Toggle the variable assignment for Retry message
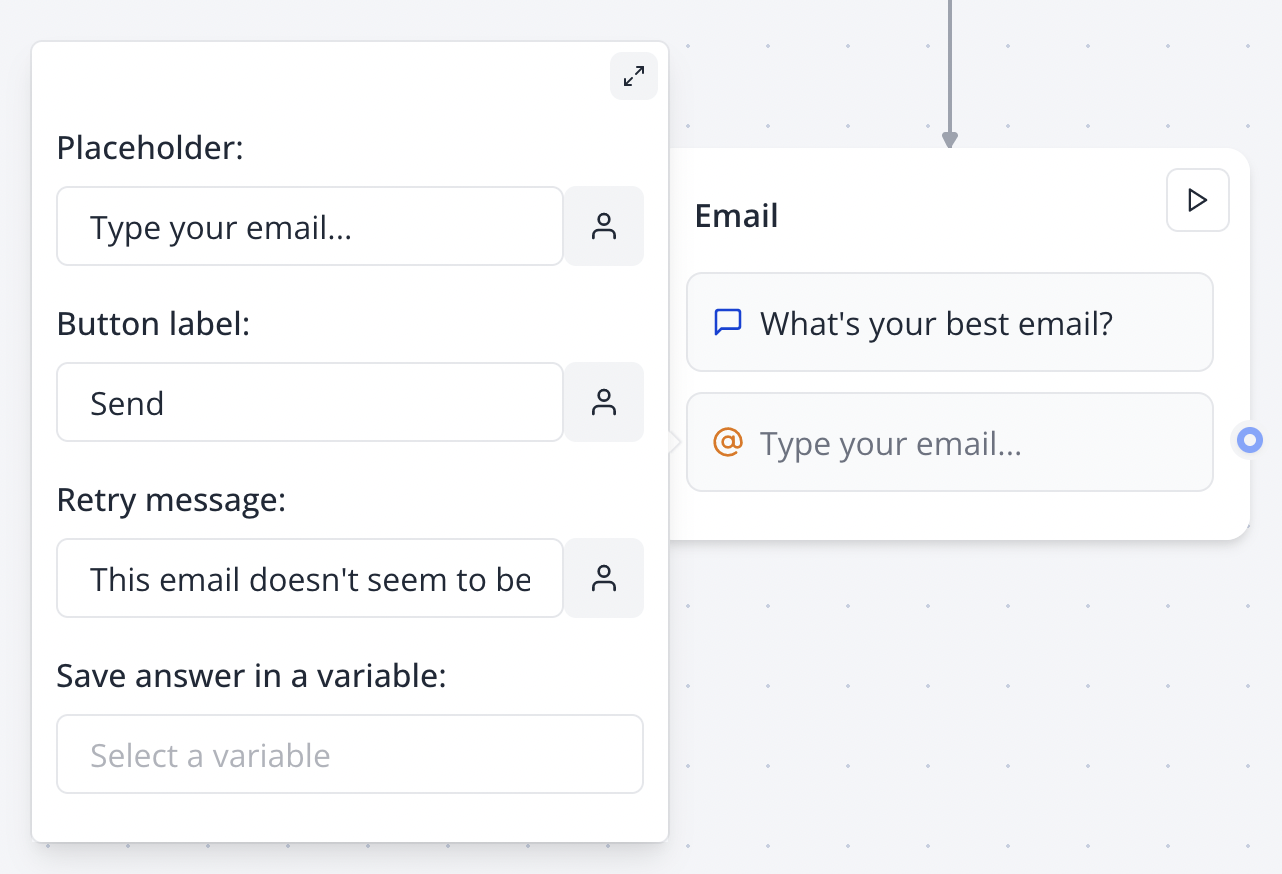 [604, 578]
